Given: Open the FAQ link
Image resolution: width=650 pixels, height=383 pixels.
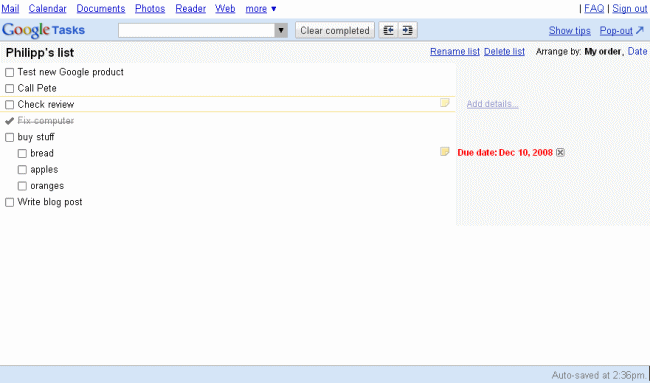Looking at the screenshot, I should click(594, 9).
